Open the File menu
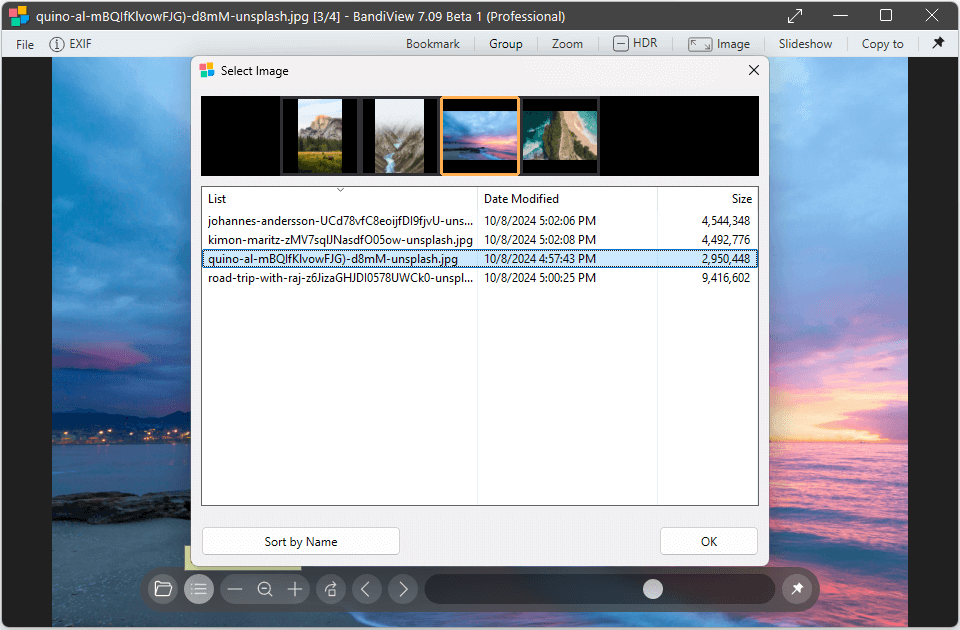The image size is (960, 630). (25, 44)
